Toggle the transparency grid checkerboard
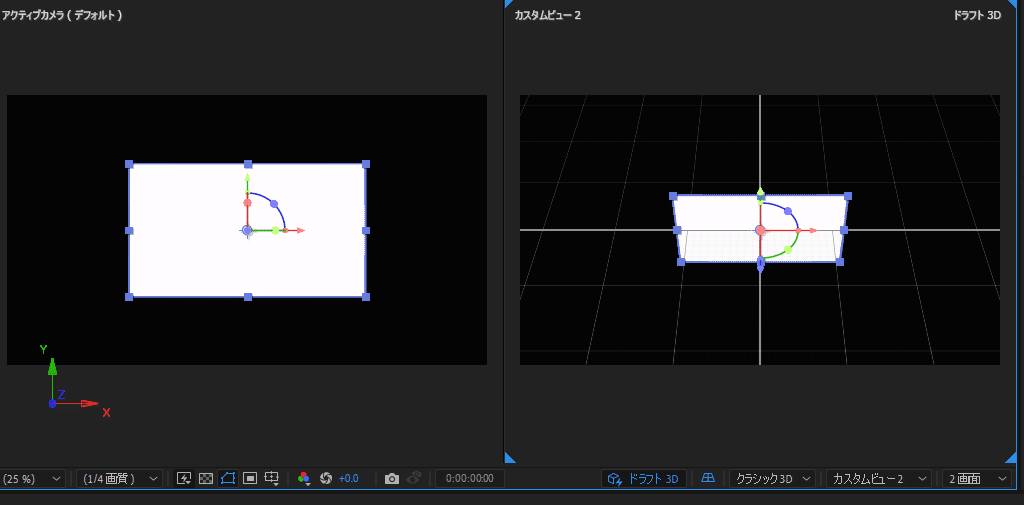This screenshot has width=1024, height=505. point(206,478)
